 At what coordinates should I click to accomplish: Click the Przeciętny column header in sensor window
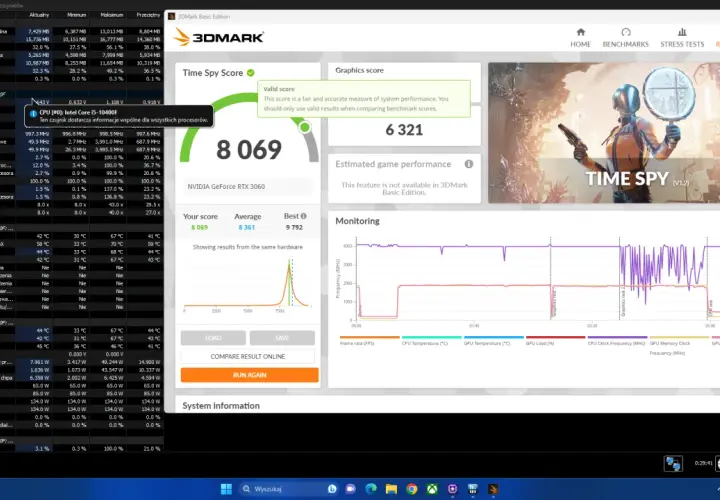pos(148,15)
